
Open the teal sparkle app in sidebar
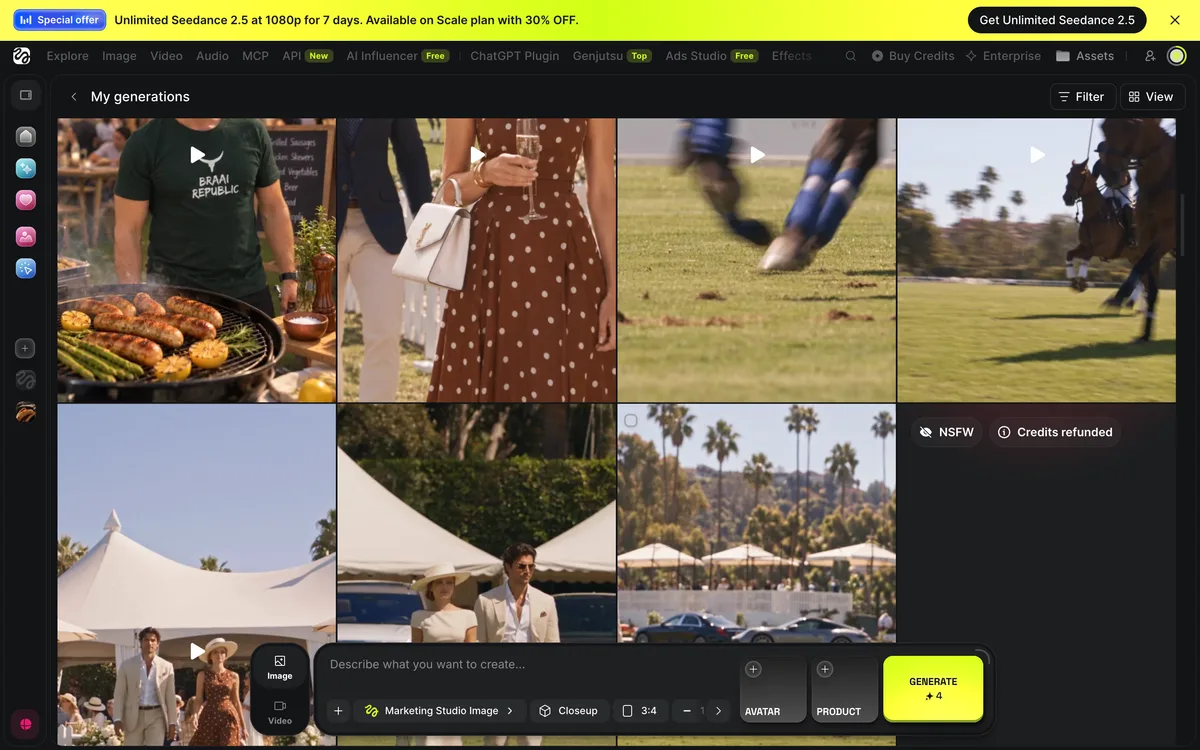(x=26, y=168)
